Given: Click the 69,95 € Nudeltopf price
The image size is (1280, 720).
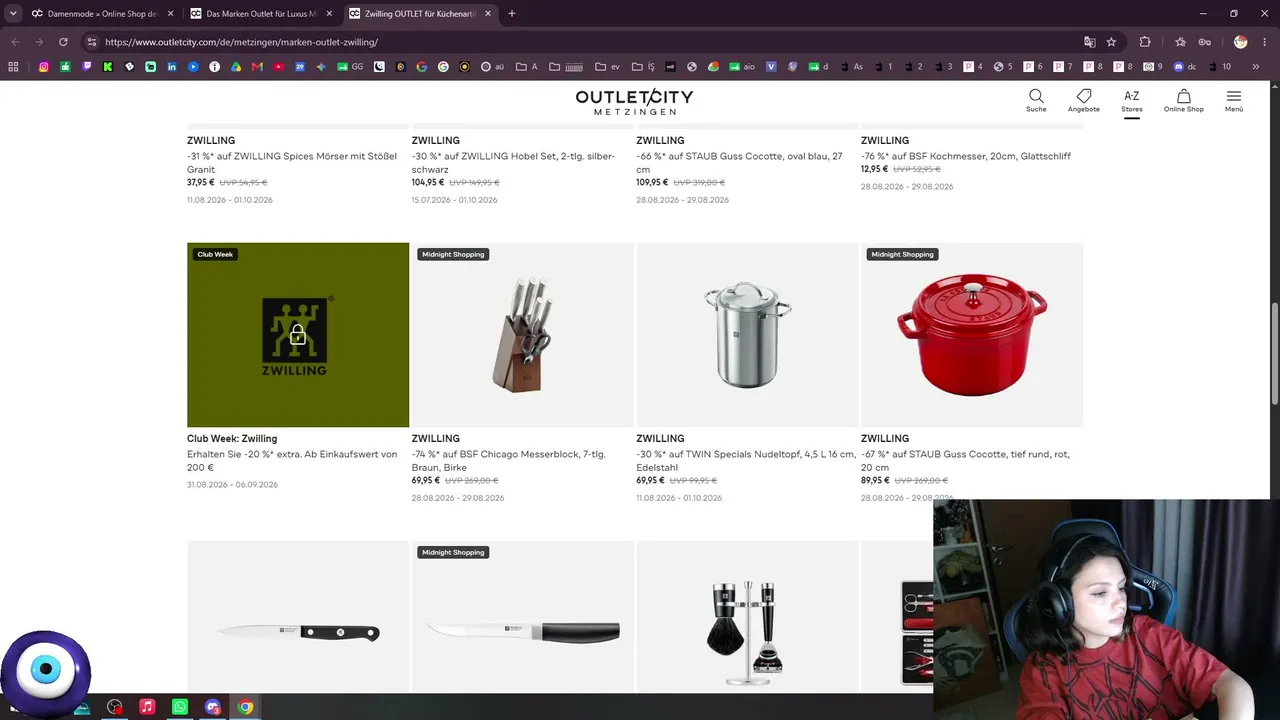Looking at the screenshot, I should tap(651, 481).
